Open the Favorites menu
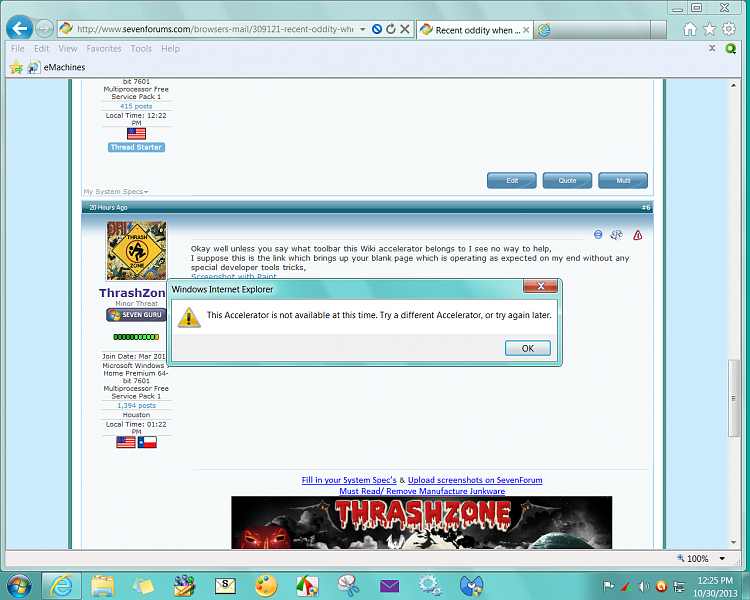Viewport: 750px width, 600px height. pos(104,48)
